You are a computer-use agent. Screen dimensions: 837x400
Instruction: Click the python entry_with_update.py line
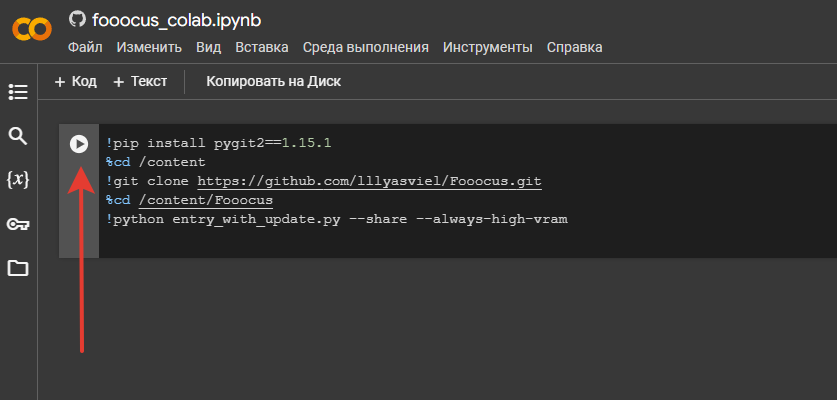[337, 219]
